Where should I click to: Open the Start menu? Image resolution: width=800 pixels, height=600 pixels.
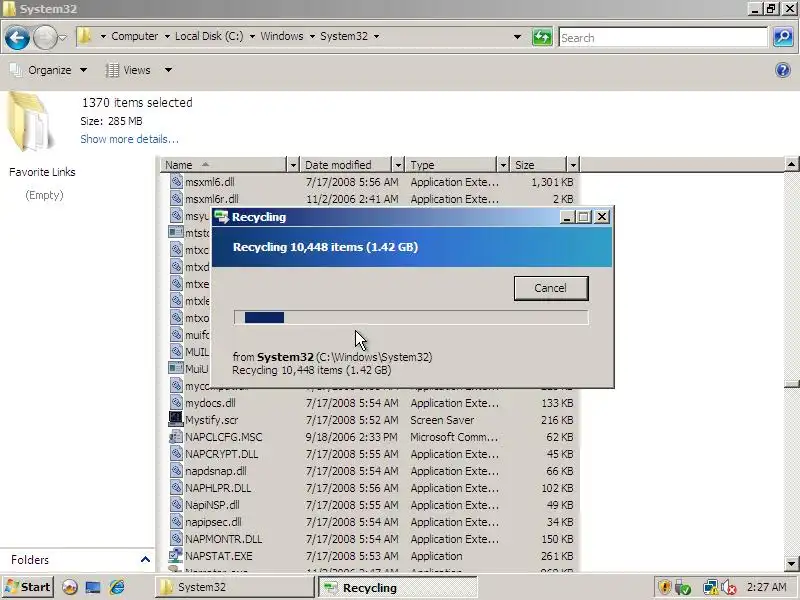28,587
